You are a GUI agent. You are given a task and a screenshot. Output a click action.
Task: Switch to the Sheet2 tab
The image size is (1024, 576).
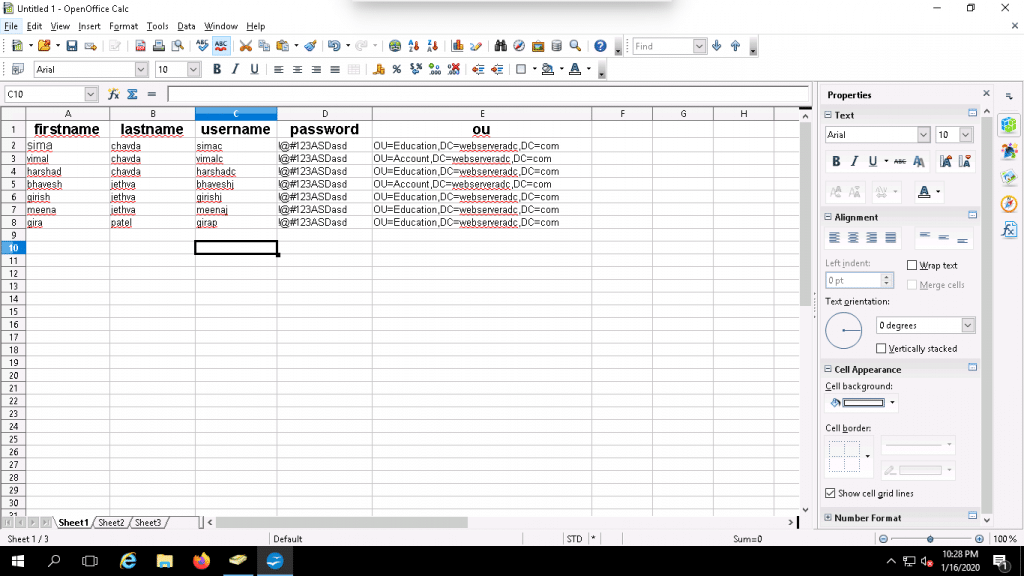pos(111,523)
